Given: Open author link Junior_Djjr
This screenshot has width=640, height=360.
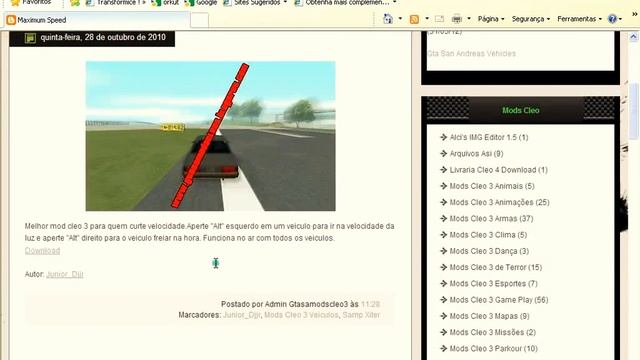Looking at the screenshot, I should click(65, 274).
